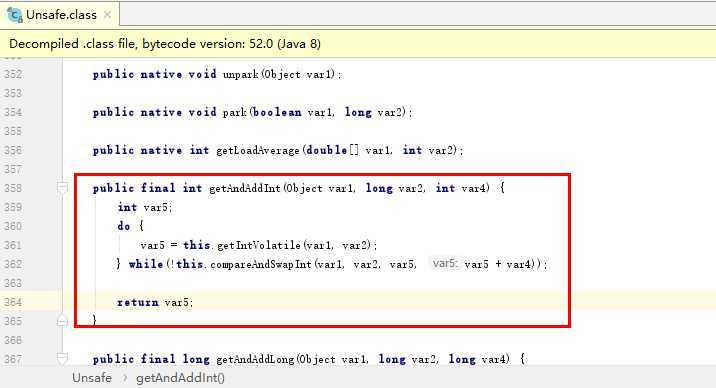This screenshot has height=388, width=716.
Task: Click line number 352 in gutter
Action: (x=13, y=74)
